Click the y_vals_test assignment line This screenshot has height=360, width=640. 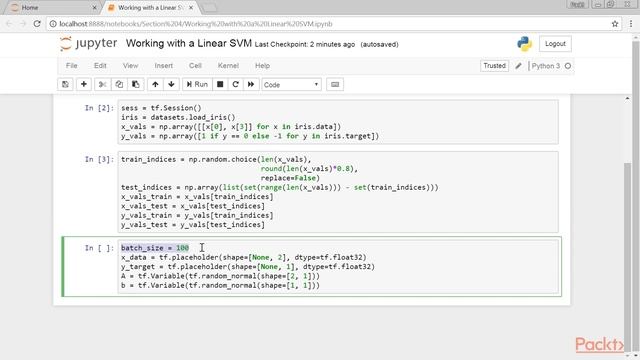tap(193, 225)
